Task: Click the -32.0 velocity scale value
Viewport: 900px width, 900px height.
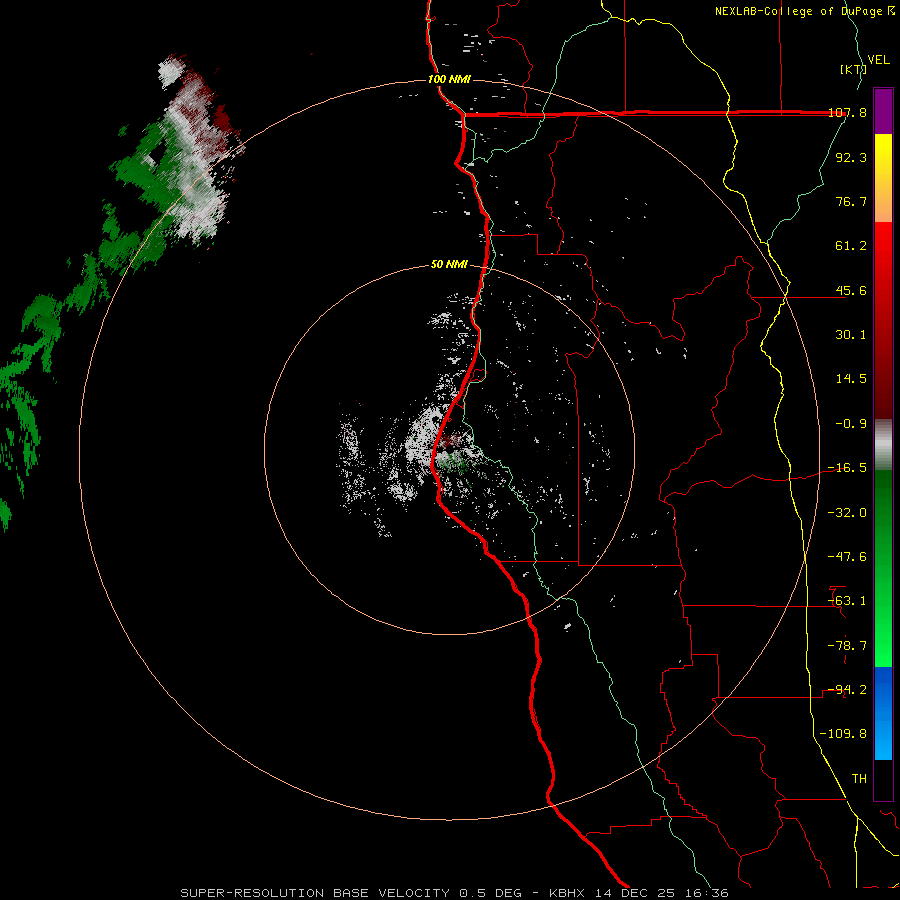Action: pyautogui.click(x=847, y=513)
